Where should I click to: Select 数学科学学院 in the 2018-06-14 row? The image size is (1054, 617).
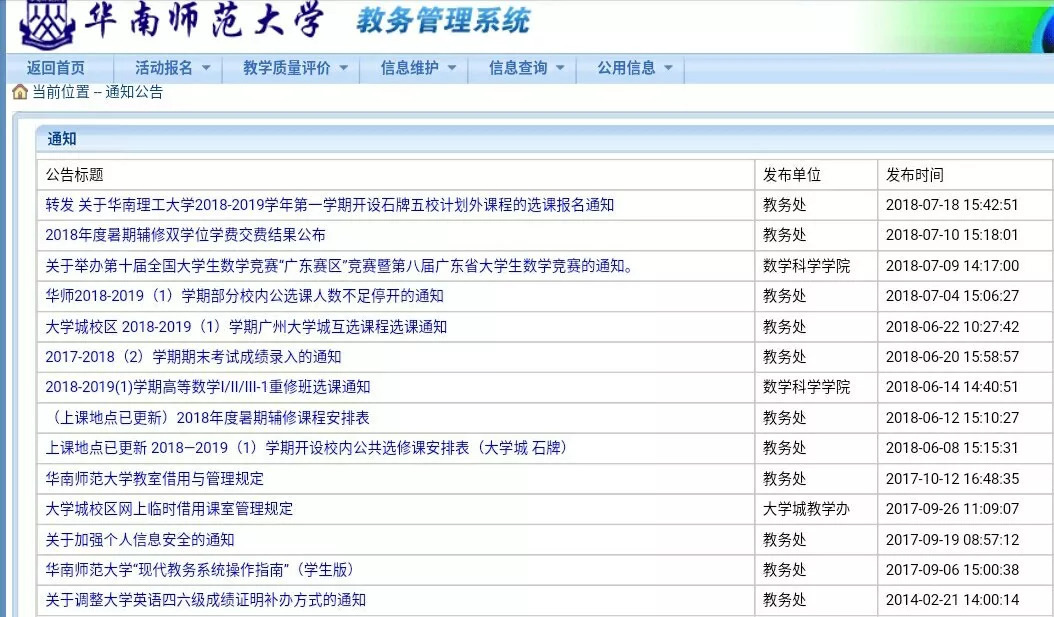click(806, 387)
